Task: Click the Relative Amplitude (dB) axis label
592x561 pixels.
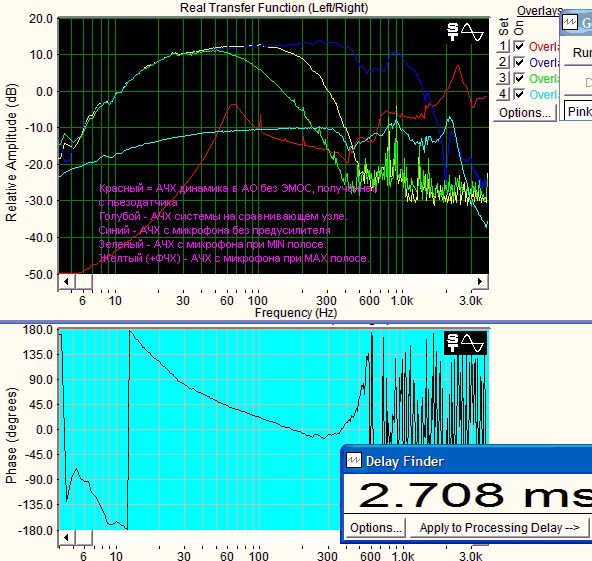Action: click(11, 152)
